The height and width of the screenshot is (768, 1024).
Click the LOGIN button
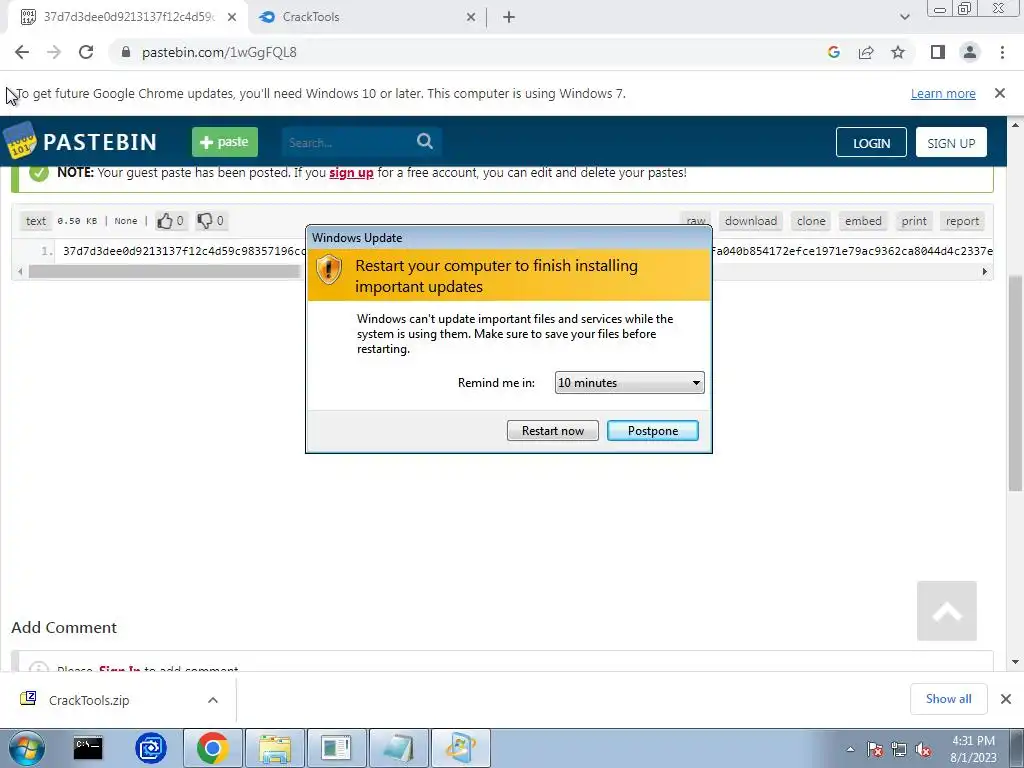point(871,142)
